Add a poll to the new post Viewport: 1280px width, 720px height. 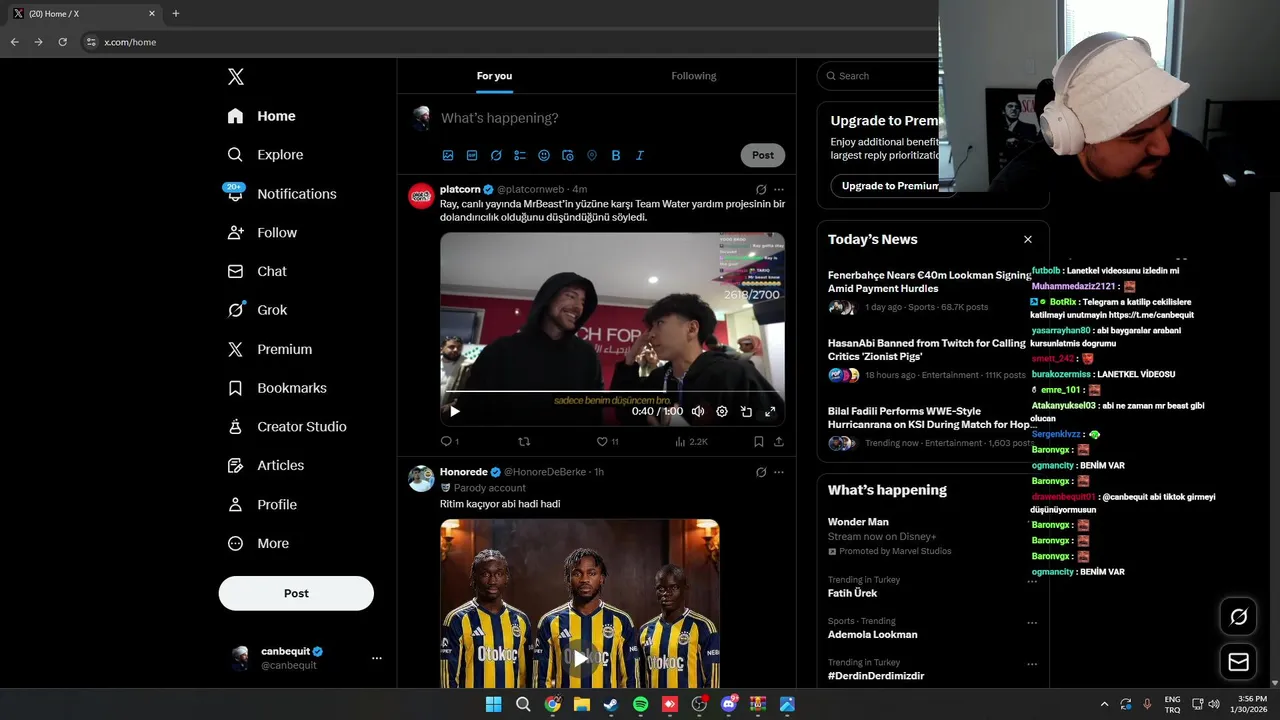520,155
